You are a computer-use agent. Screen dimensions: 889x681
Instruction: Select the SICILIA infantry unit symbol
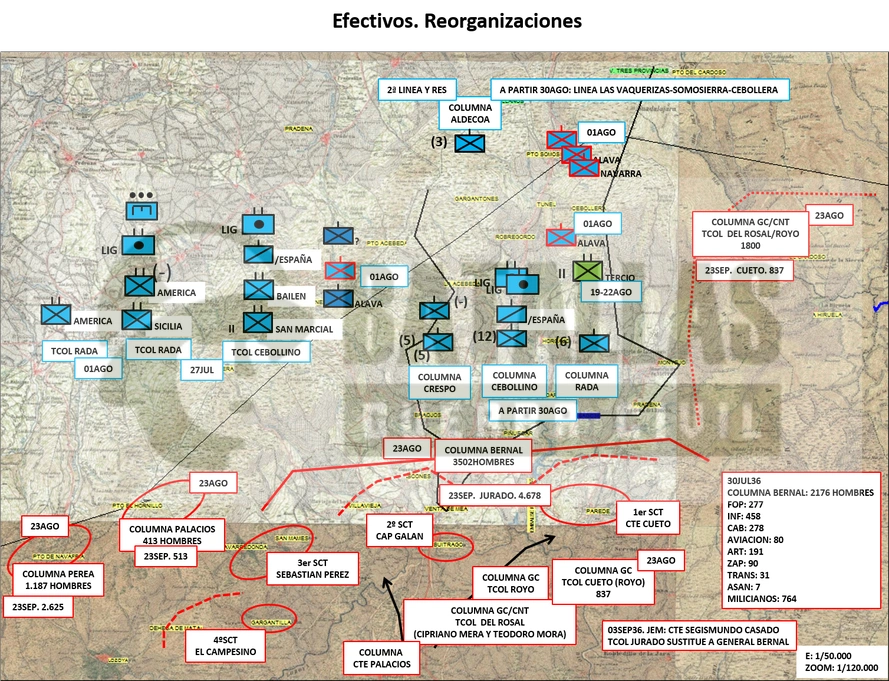pyautogui.click(x=137, y=318)
